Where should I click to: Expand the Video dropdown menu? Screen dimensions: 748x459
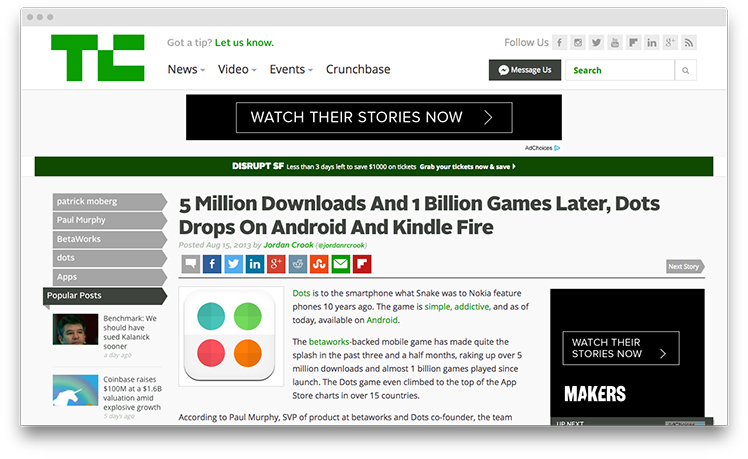237,70
